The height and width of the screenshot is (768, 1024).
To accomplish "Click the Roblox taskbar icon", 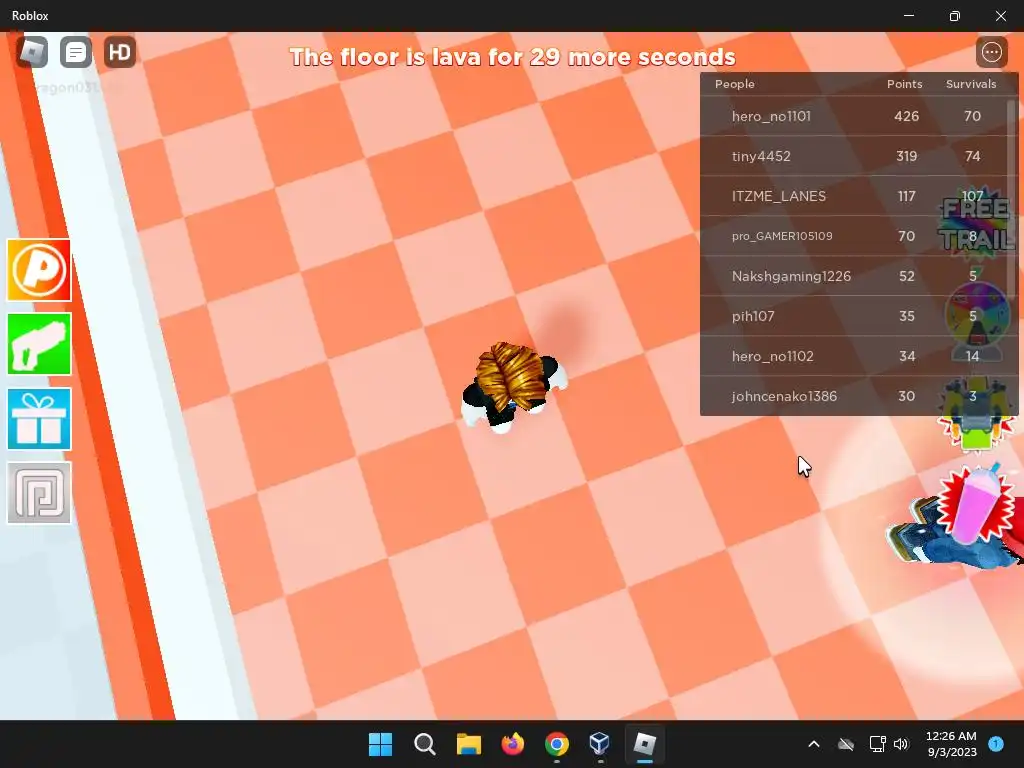I will coord(644,744).
